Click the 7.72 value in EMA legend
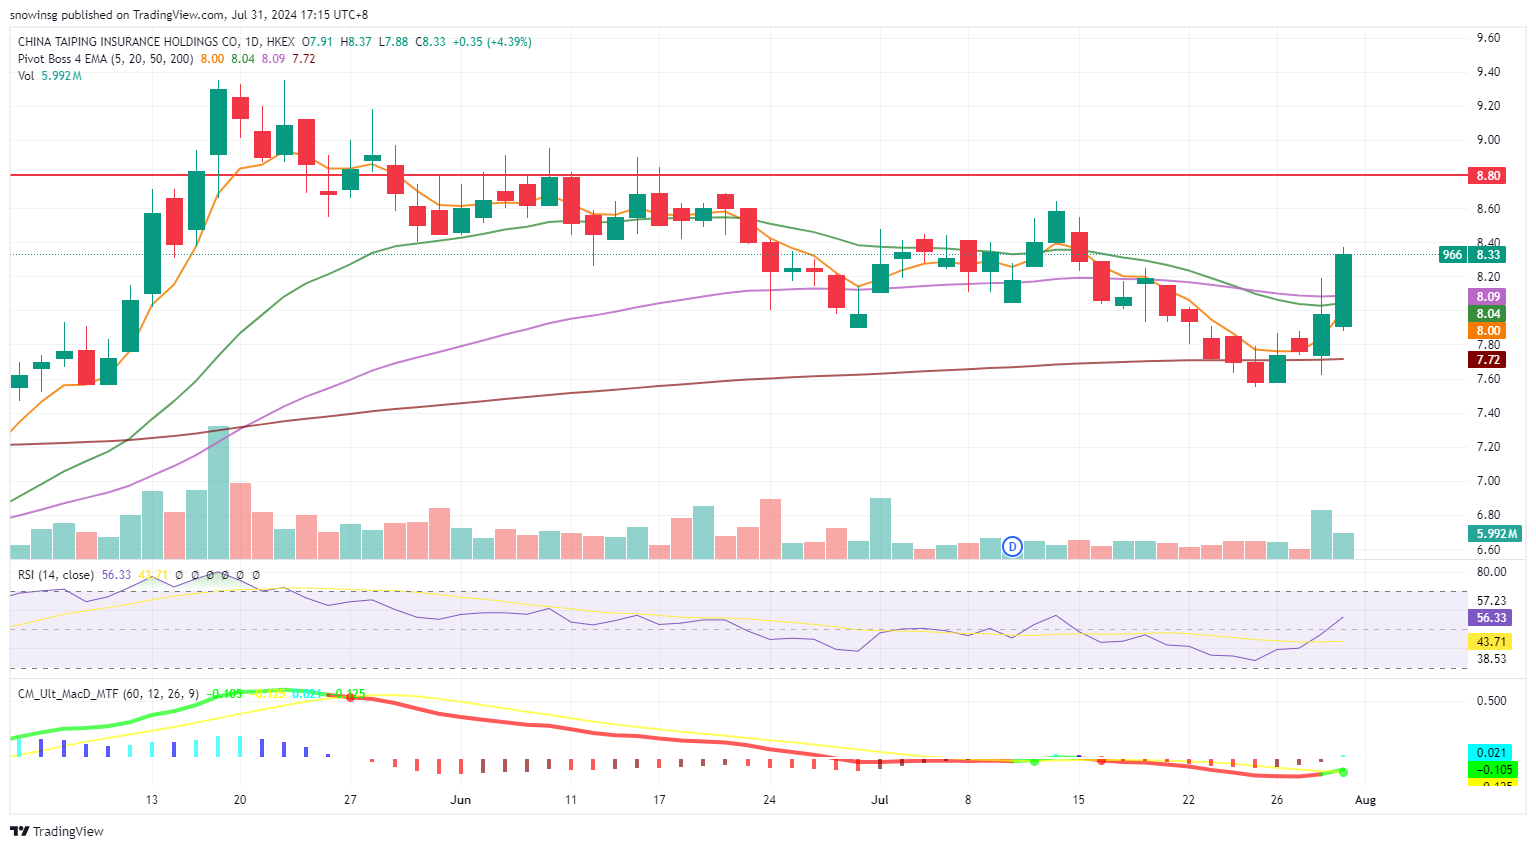The image size is (1536, 849). click(x=304, y=59)
